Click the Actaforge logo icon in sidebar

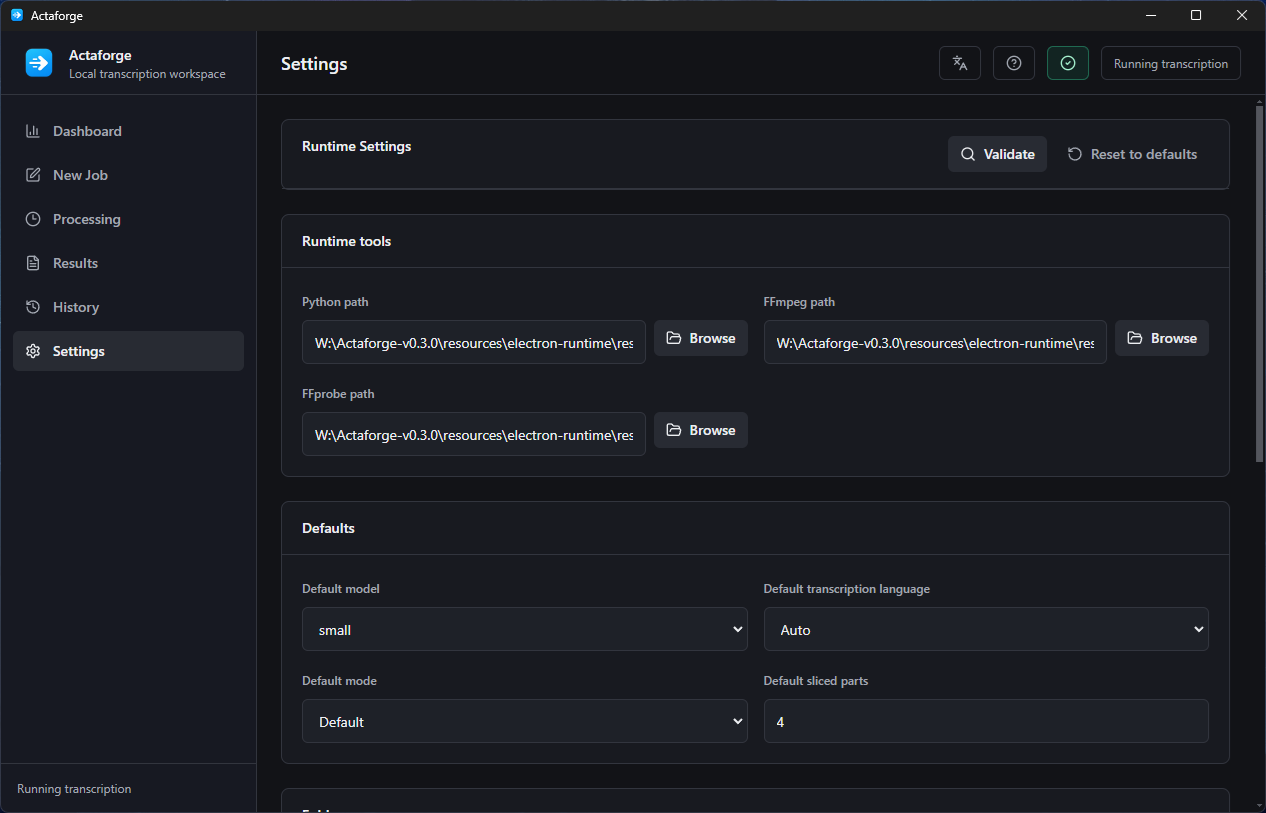pos(39,63)
